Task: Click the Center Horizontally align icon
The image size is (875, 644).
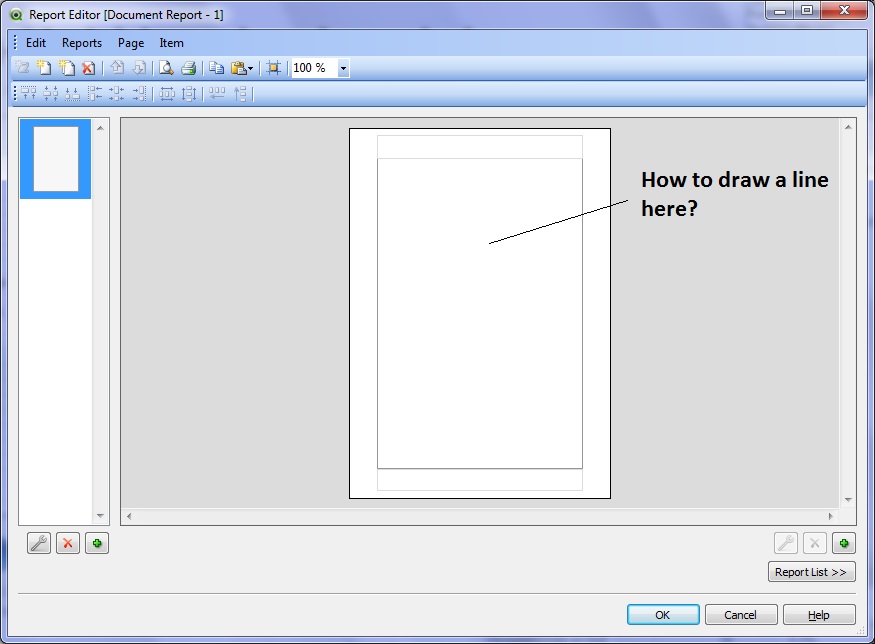Action: [x=117, y=93]
